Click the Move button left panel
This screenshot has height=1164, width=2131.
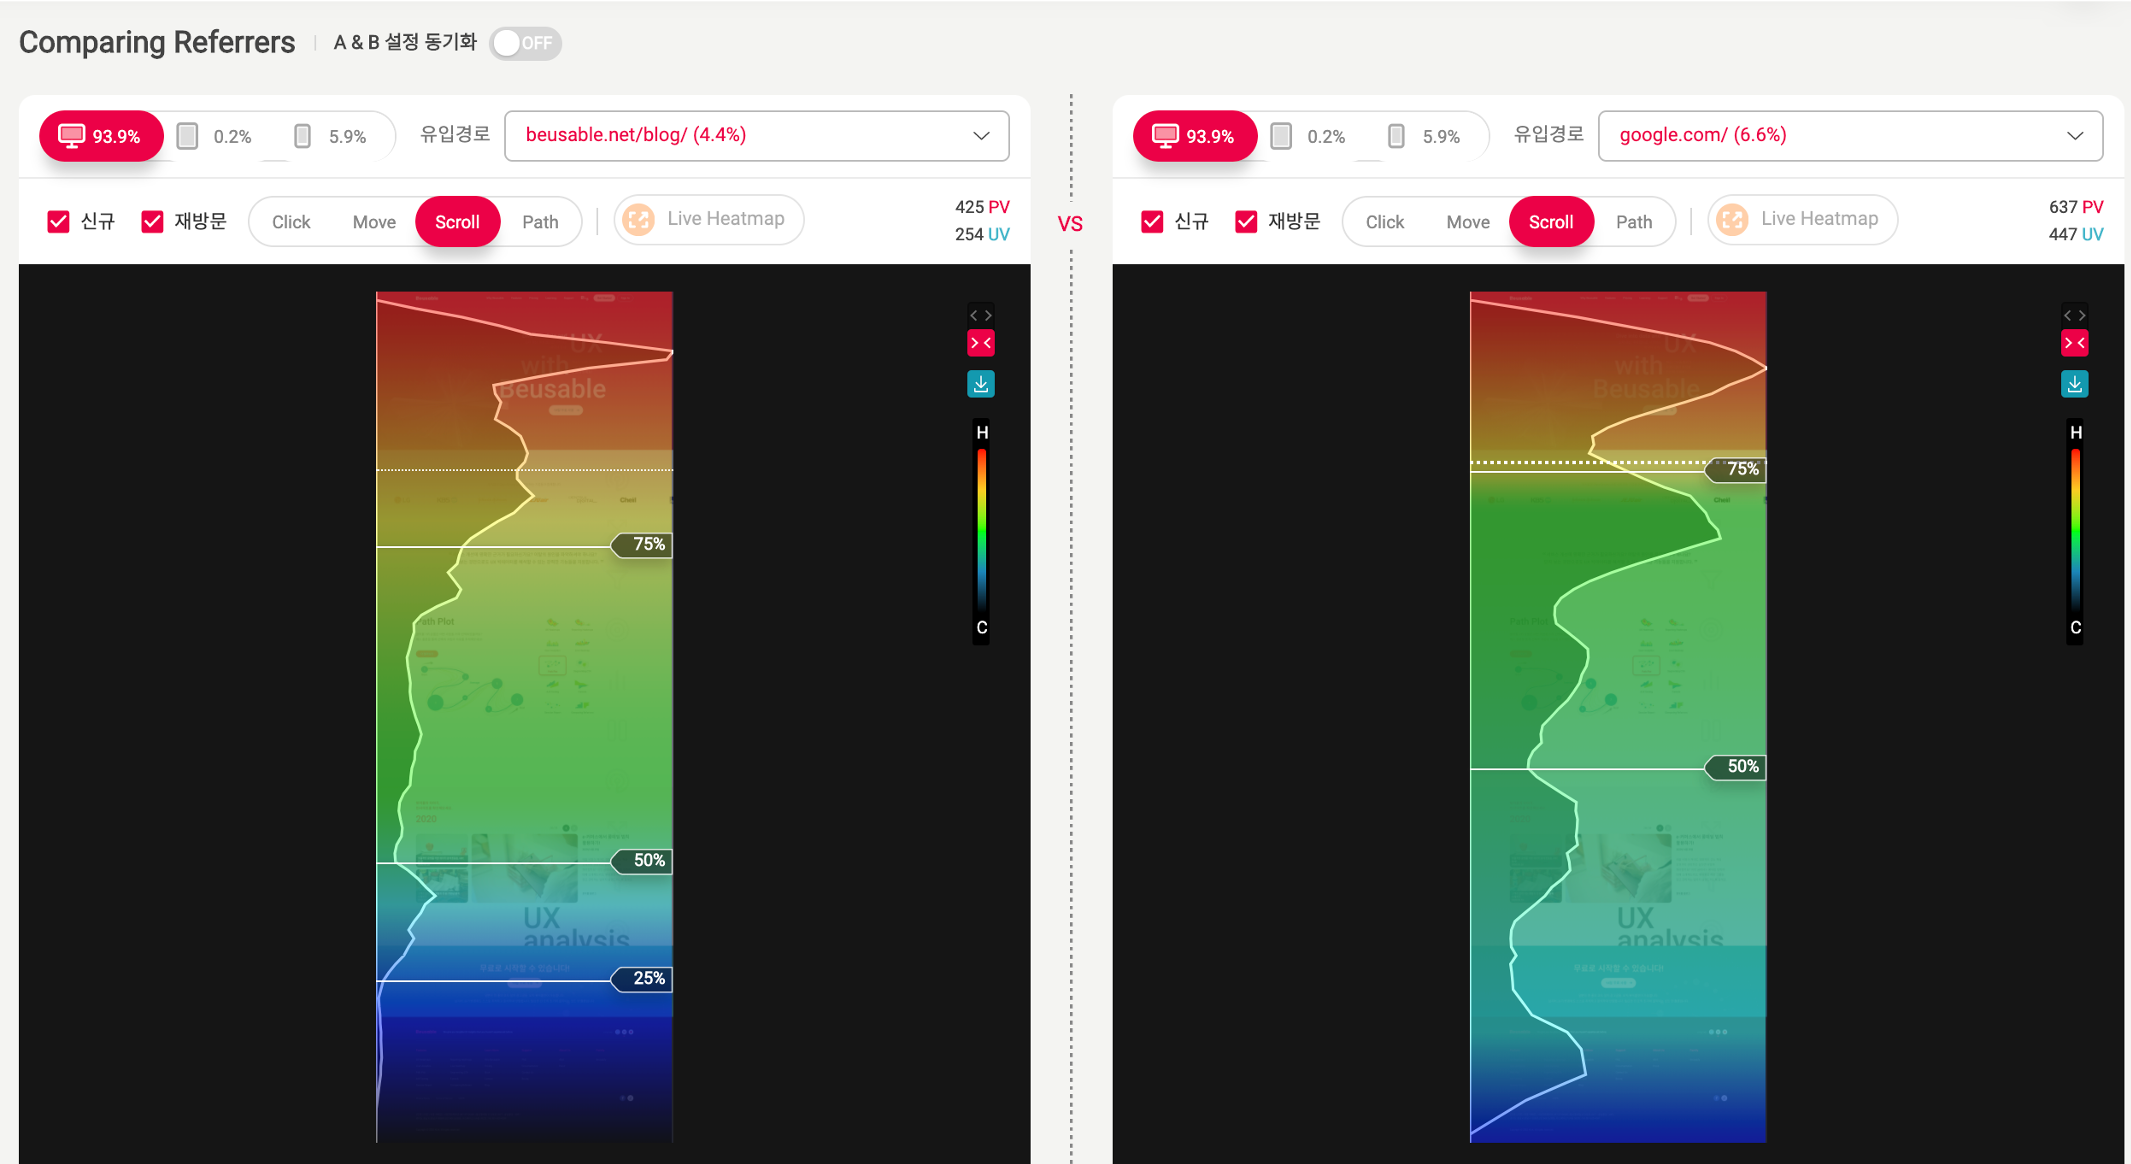(374, 221)
